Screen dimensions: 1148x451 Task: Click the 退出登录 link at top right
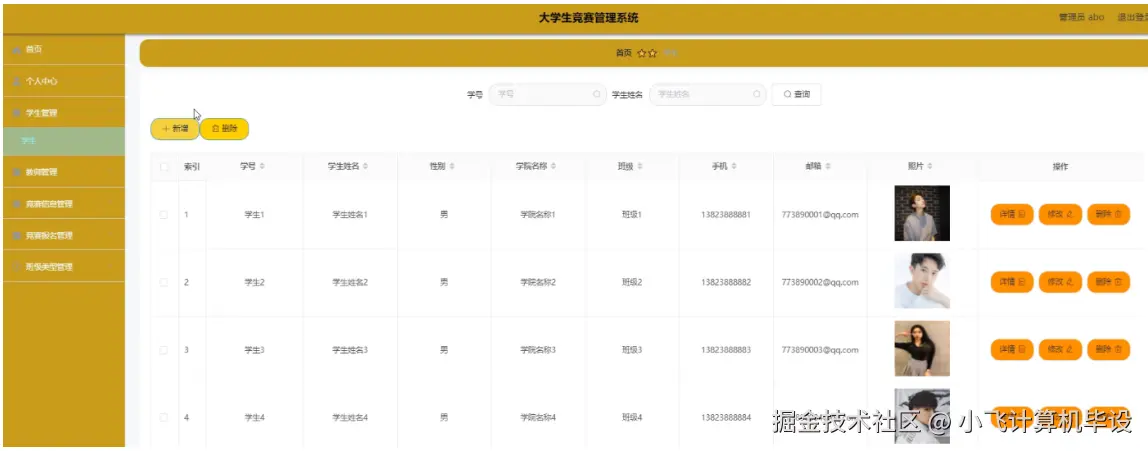point(1132,18)
